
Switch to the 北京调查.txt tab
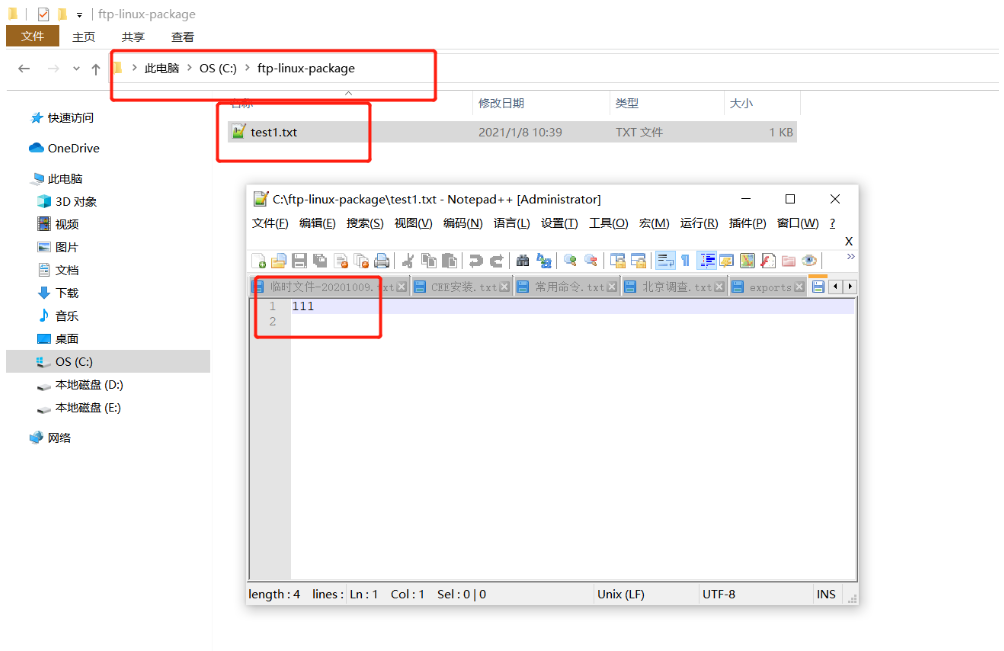tap(675, 287)
